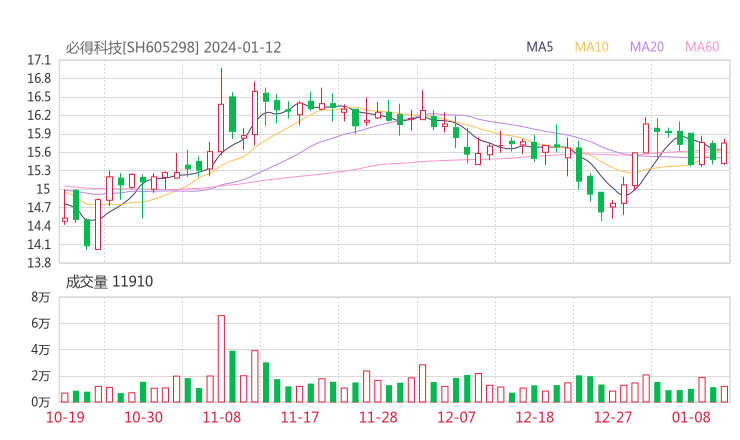Click the 12-18 date axis label
Viewport: 740px width, 440px height.
coord(535,417)
